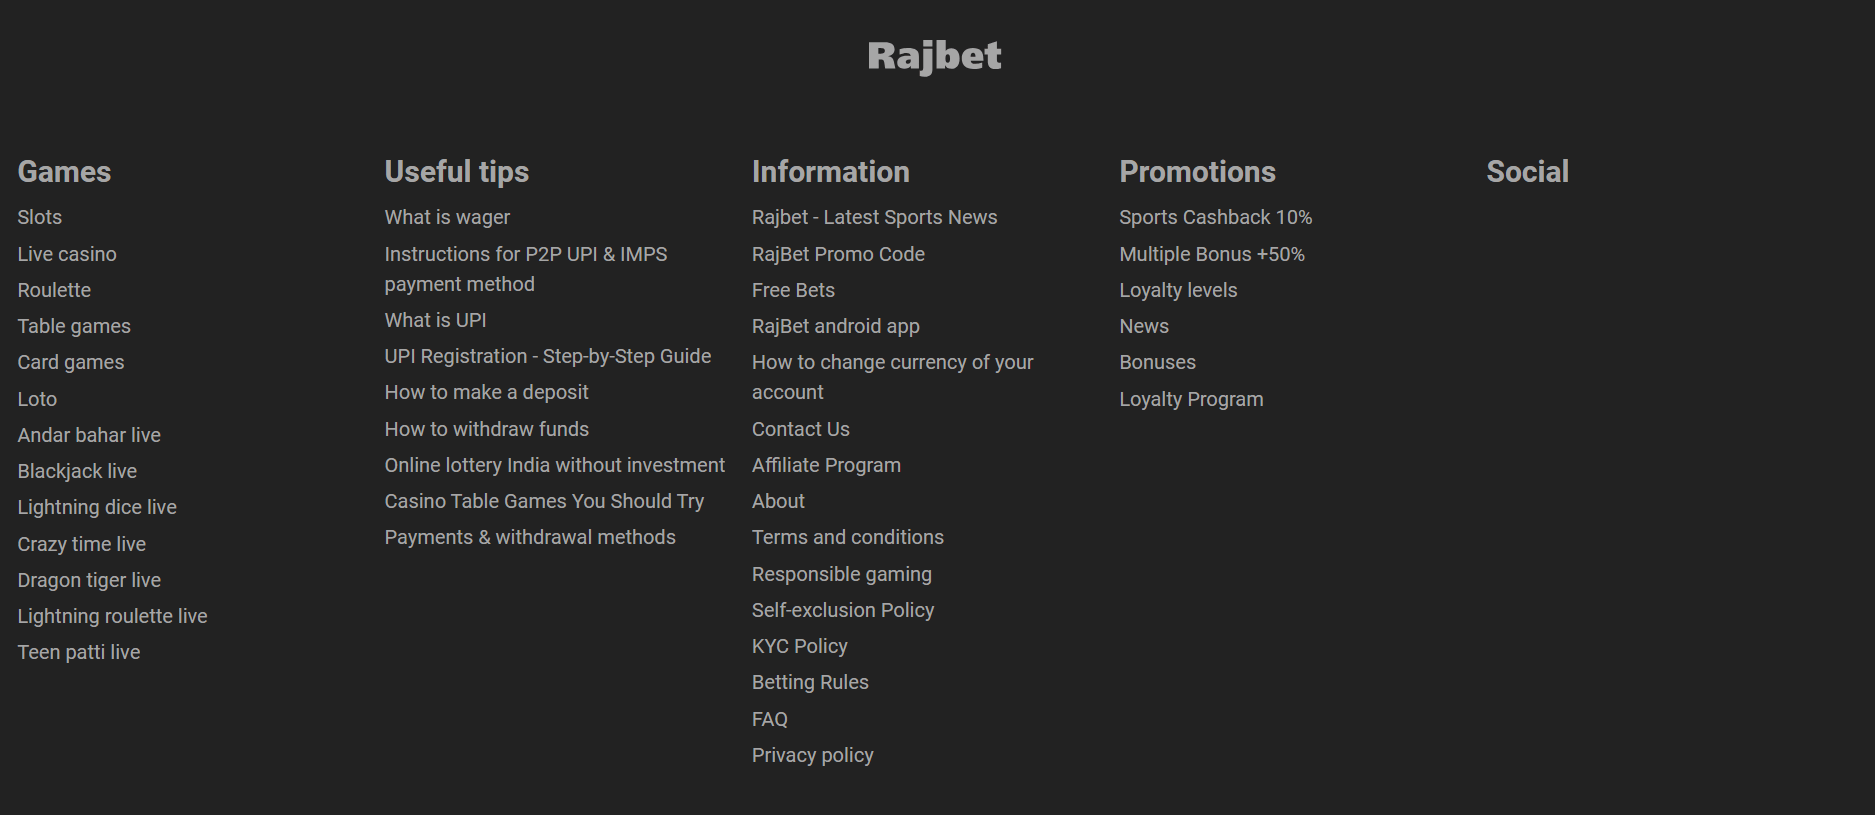The width and height of the screenshot is (1875, 815).
Task: Click the Rajbet logo
Action: [934, 56]
